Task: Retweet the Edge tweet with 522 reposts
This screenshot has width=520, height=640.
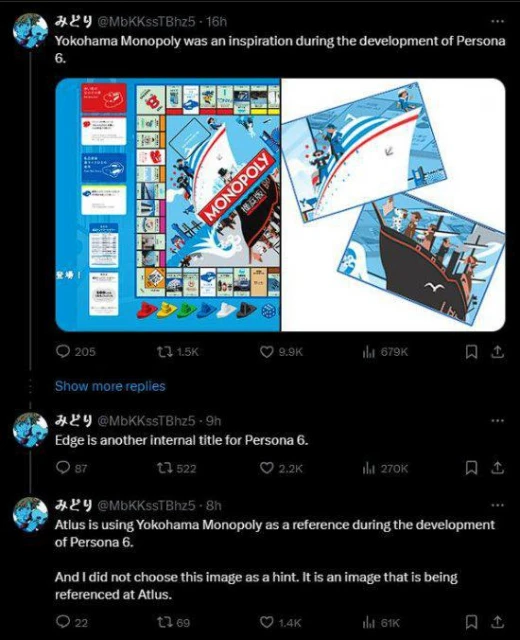Action: coord(164,468)
